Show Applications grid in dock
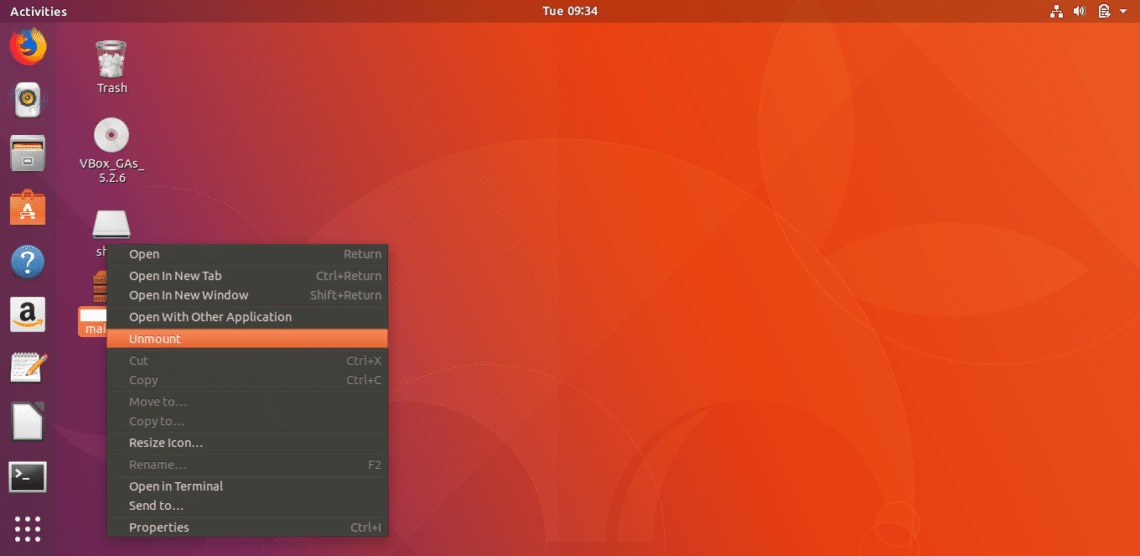 (28, 528)
